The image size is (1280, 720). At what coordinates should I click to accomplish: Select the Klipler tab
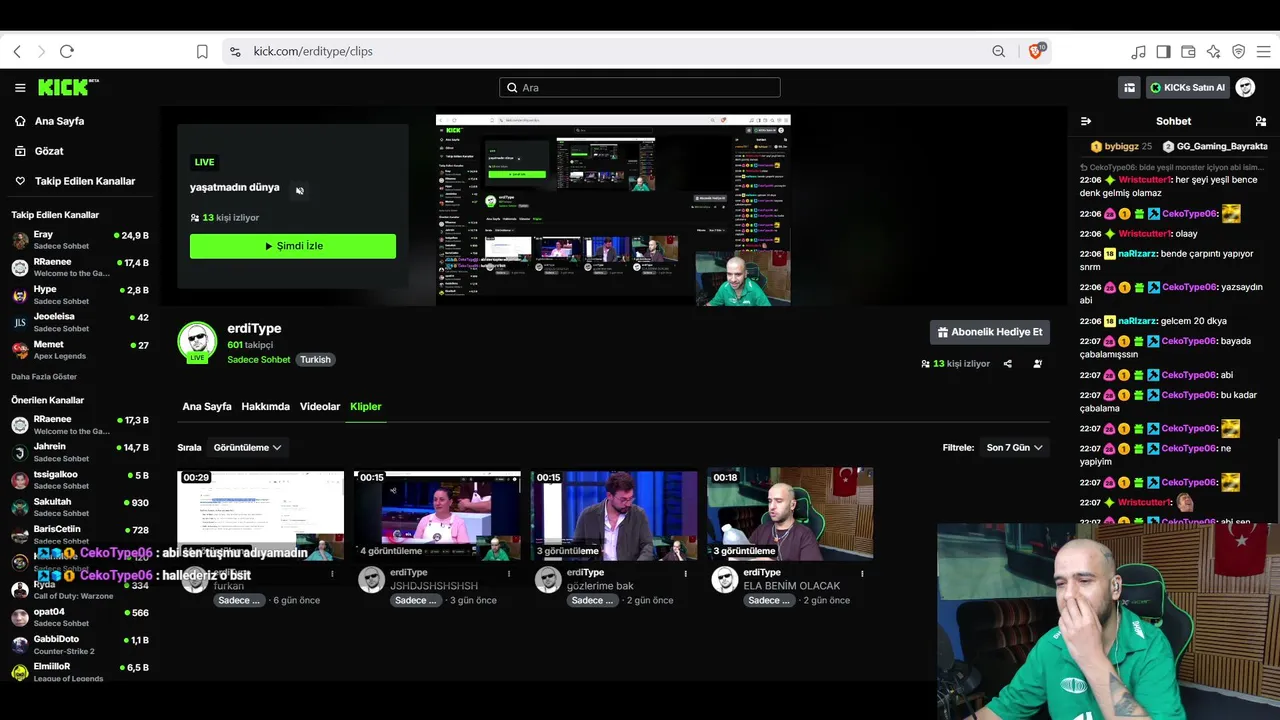tap(365, 407)
